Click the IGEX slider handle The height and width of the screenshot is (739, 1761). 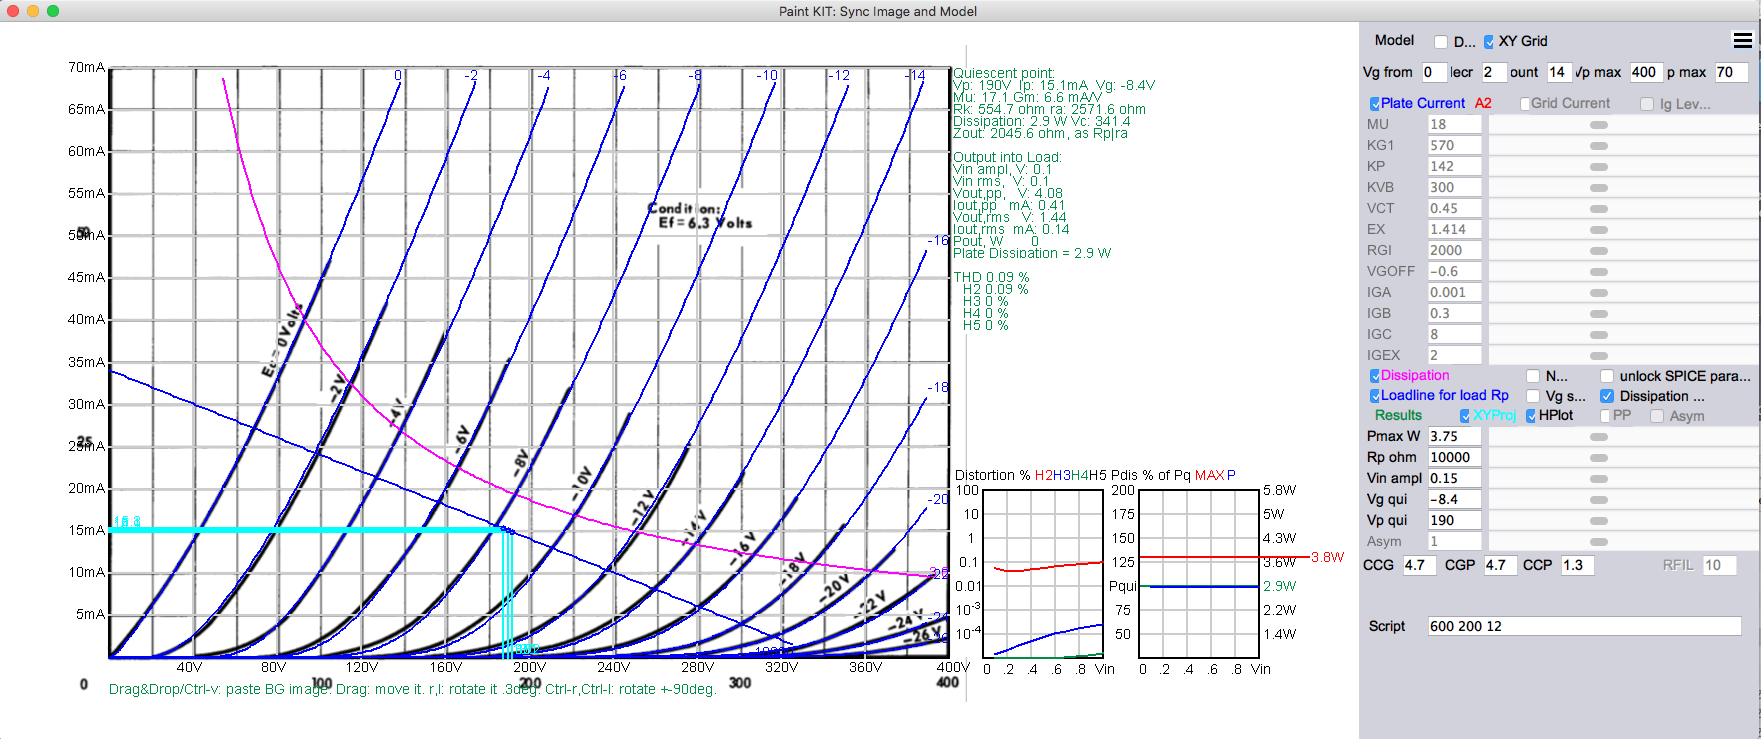pos(1599,356)
